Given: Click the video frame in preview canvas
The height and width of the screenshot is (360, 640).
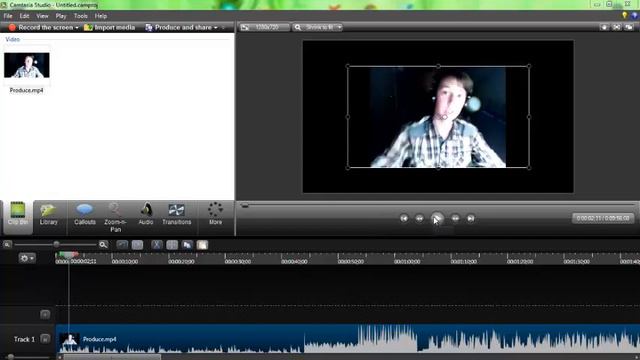Looking at the screenshot, I should [438, 117].
